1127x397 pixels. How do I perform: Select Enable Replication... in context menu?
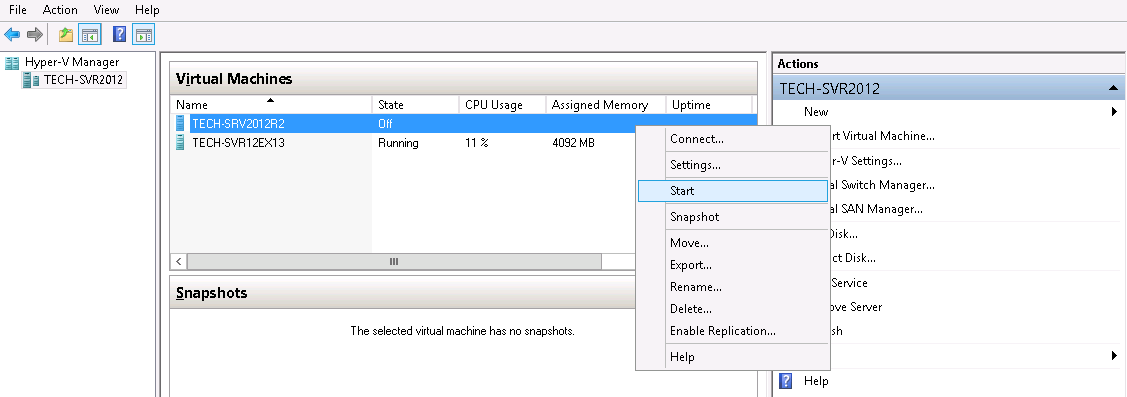coord(732,331)
